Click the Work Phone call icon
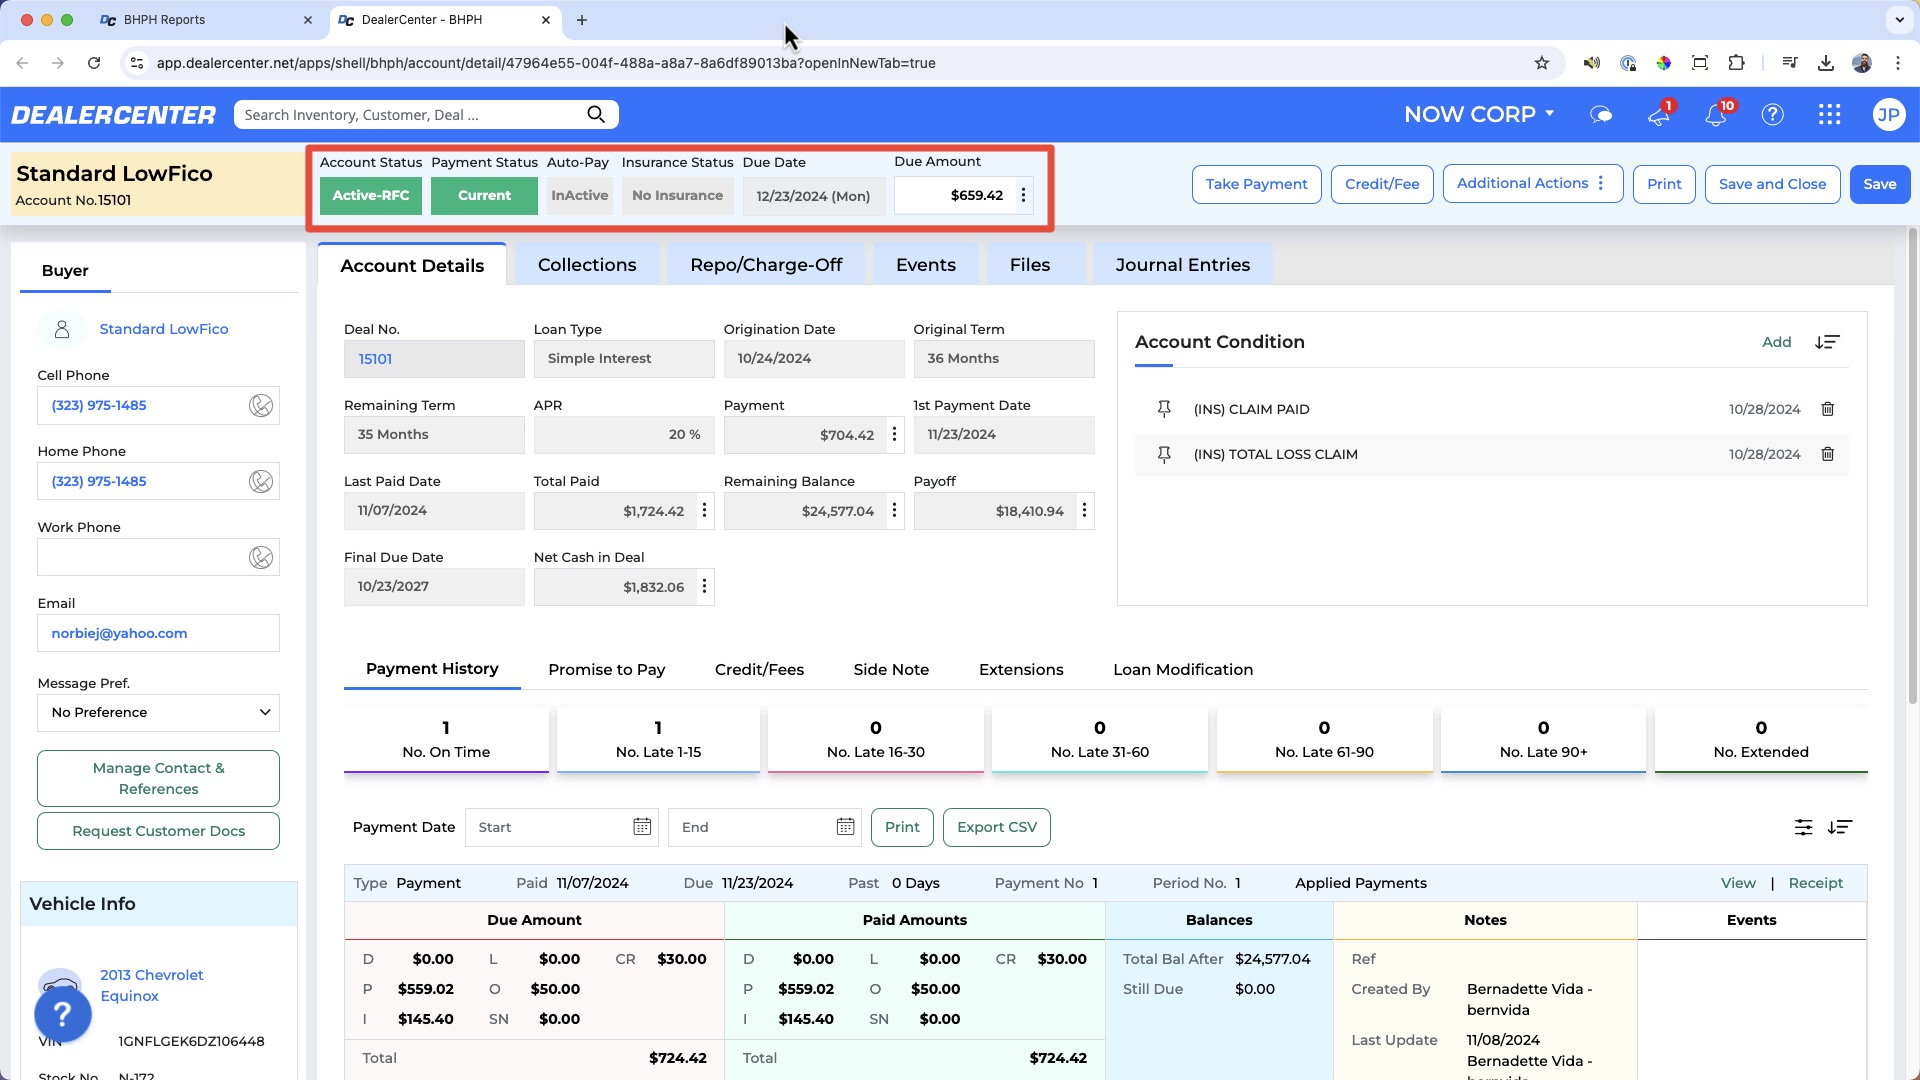 pos(261,557)
